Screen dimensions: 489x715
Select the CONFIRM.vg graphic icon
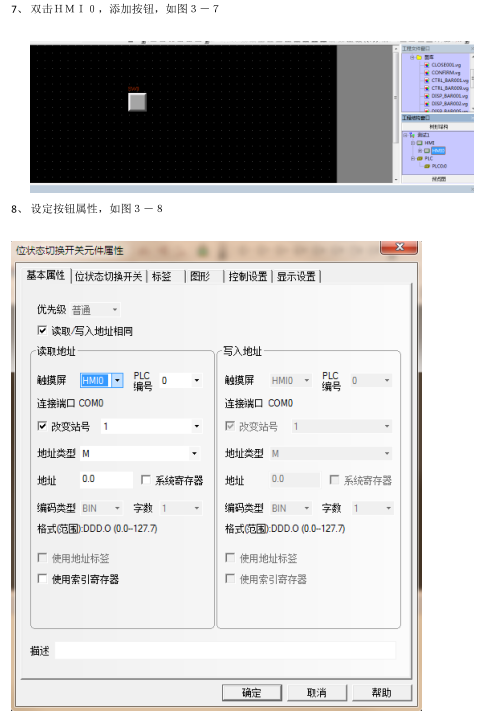pyautogui.click(x=427, y=73)
